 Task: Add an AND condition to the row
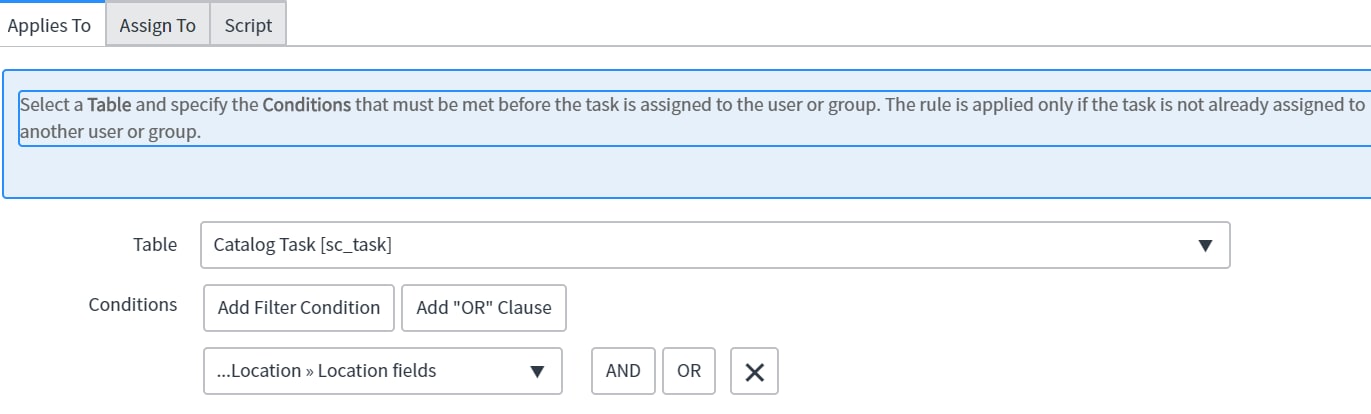point(623,371)
